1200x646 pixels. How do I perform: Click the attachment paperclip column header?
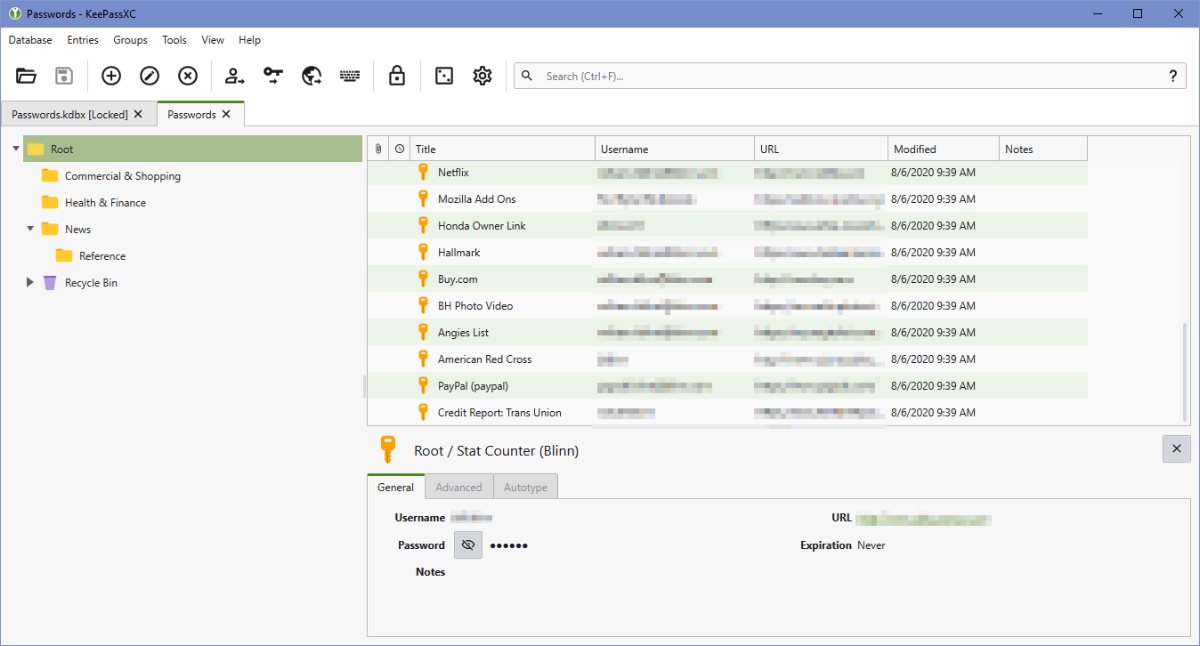click(x=378, y=149)
